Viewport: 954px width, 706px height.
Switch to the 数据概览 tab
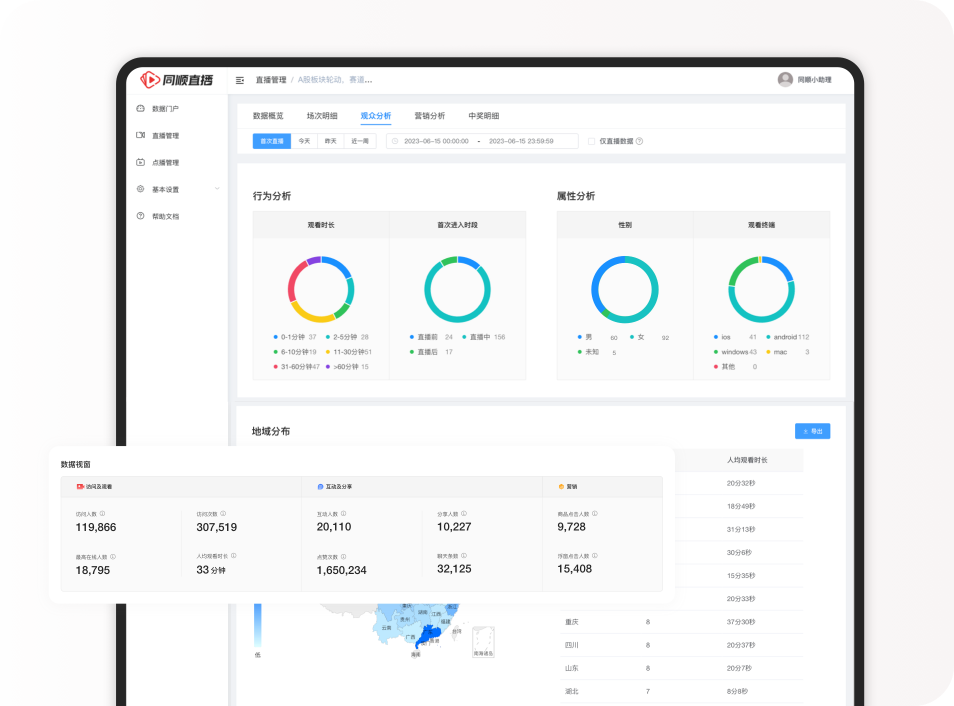tap(268, 116)
